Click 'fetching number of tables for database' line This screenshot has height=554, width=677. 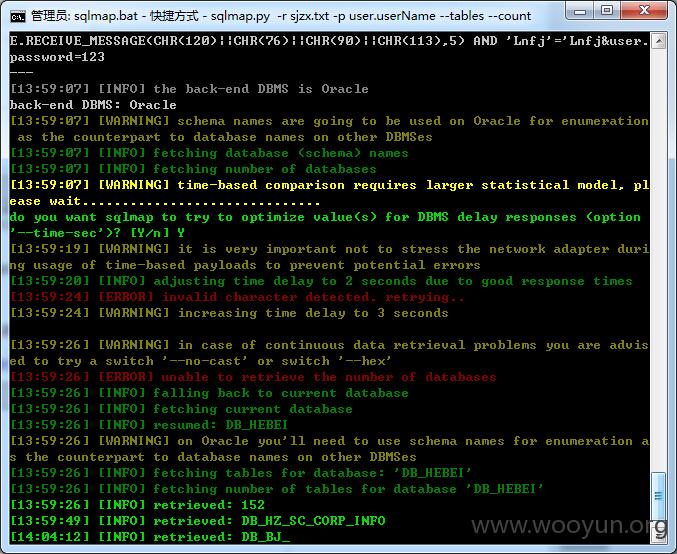click(276, 489)
